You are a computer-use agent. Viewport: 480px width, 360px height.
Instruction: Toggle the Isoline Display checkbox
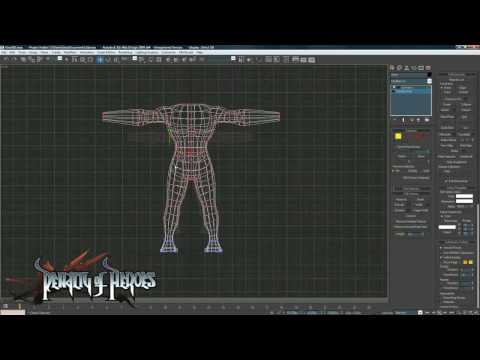point(441,258)
